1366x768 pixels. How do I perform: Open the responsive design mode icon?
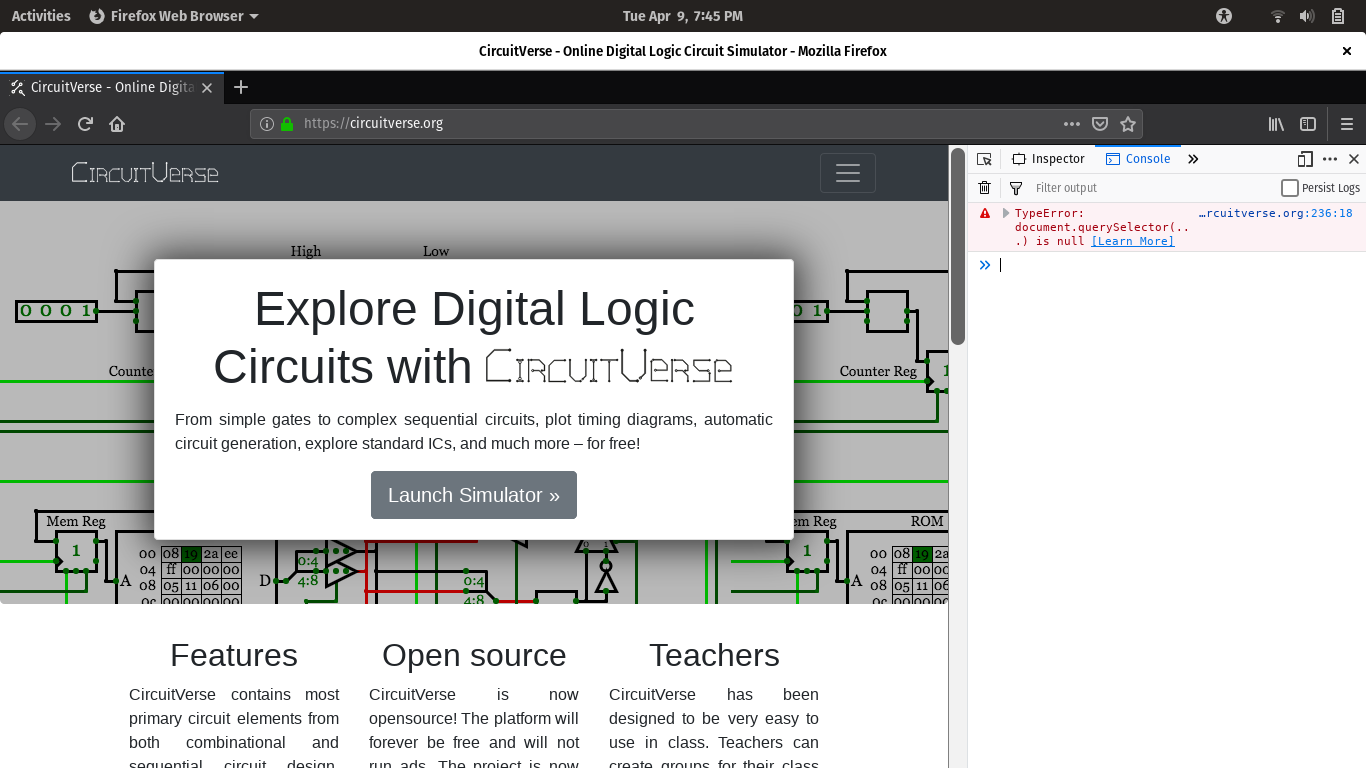(1303, 159)
